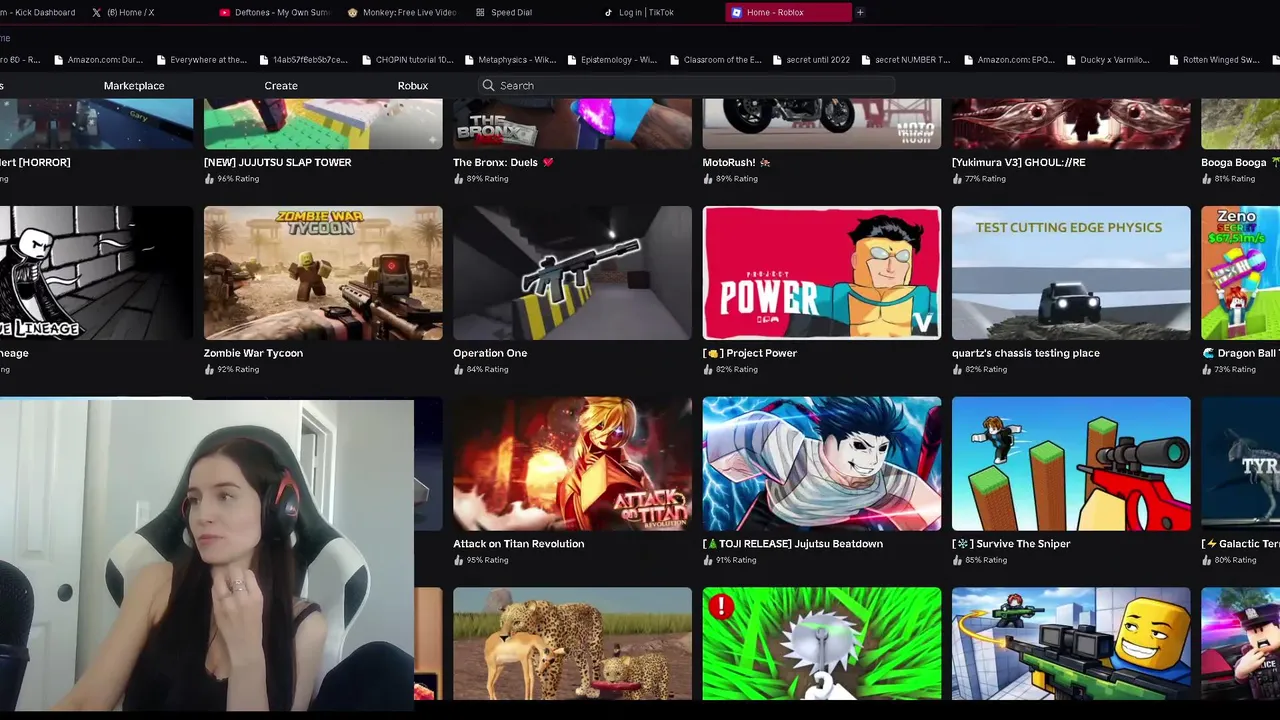Click the '95% Rating' text

(487, 560)
